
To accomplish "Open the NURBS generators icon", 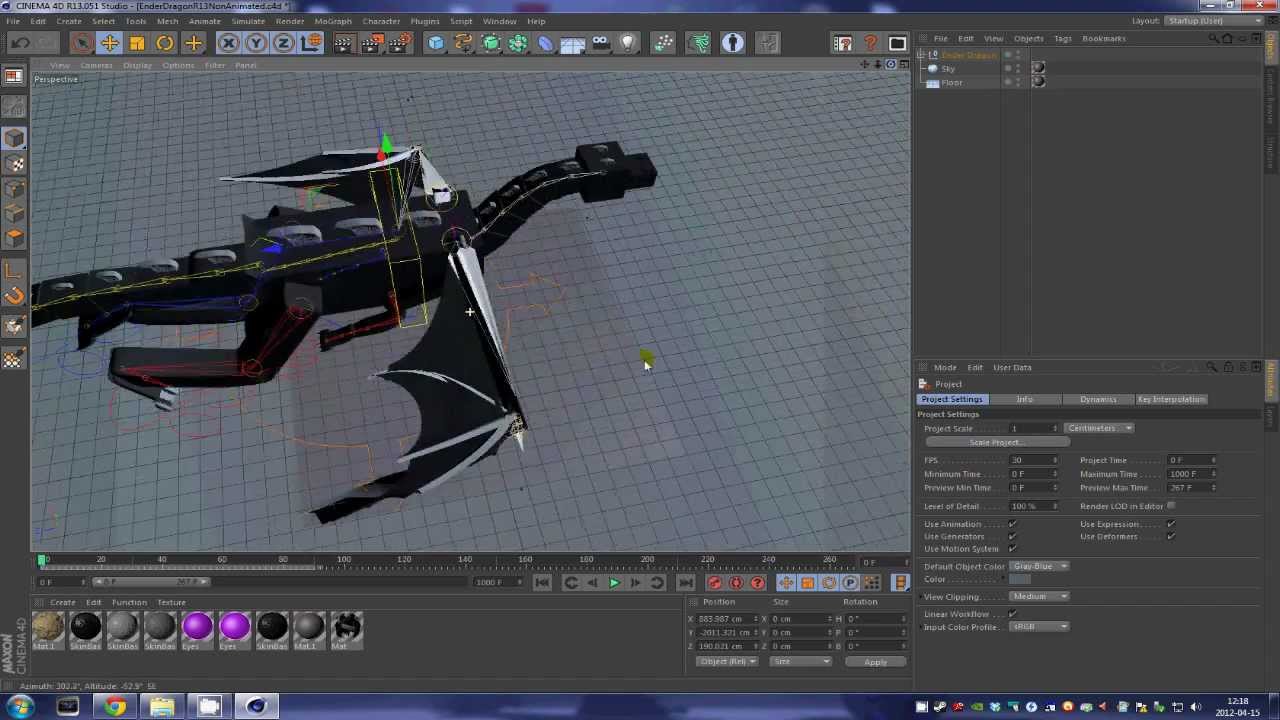I will [491, 43].
